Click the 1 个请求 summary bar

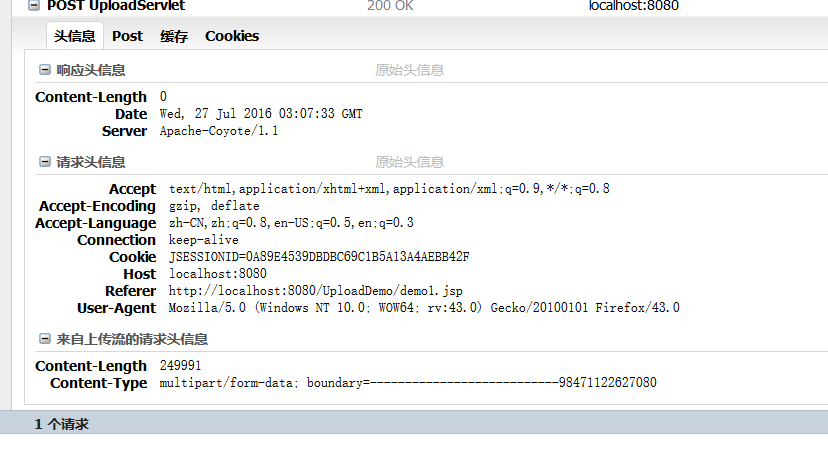[414, 424]
